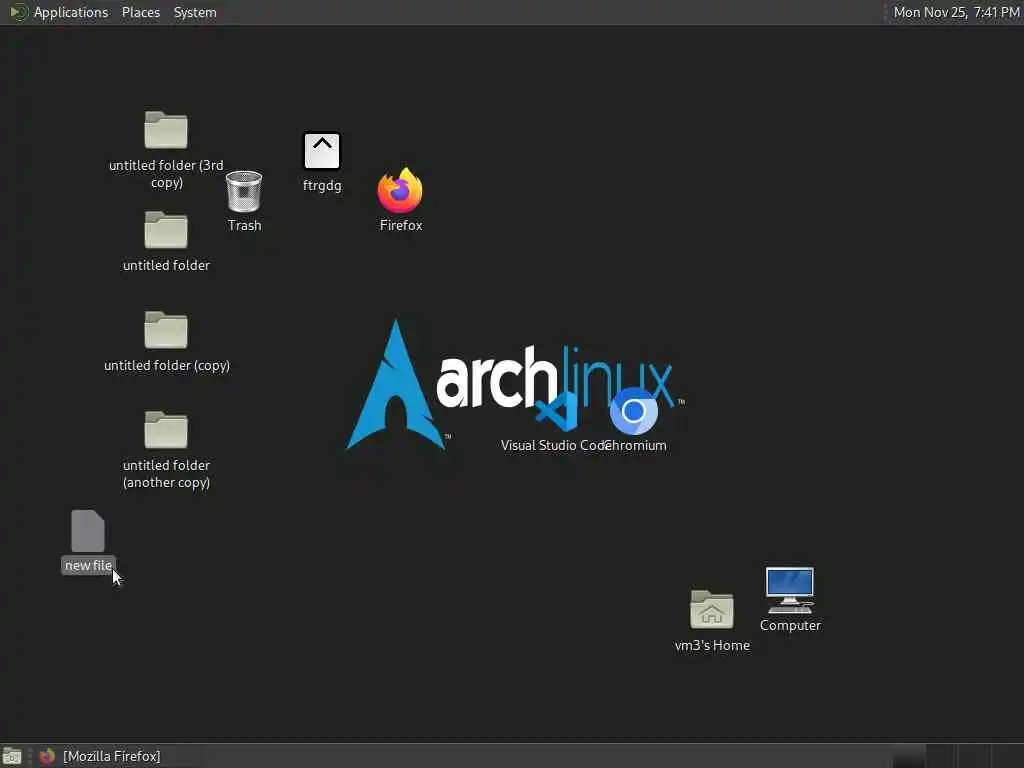Open the System menu
1024x768 pixels.
[195, 12]
